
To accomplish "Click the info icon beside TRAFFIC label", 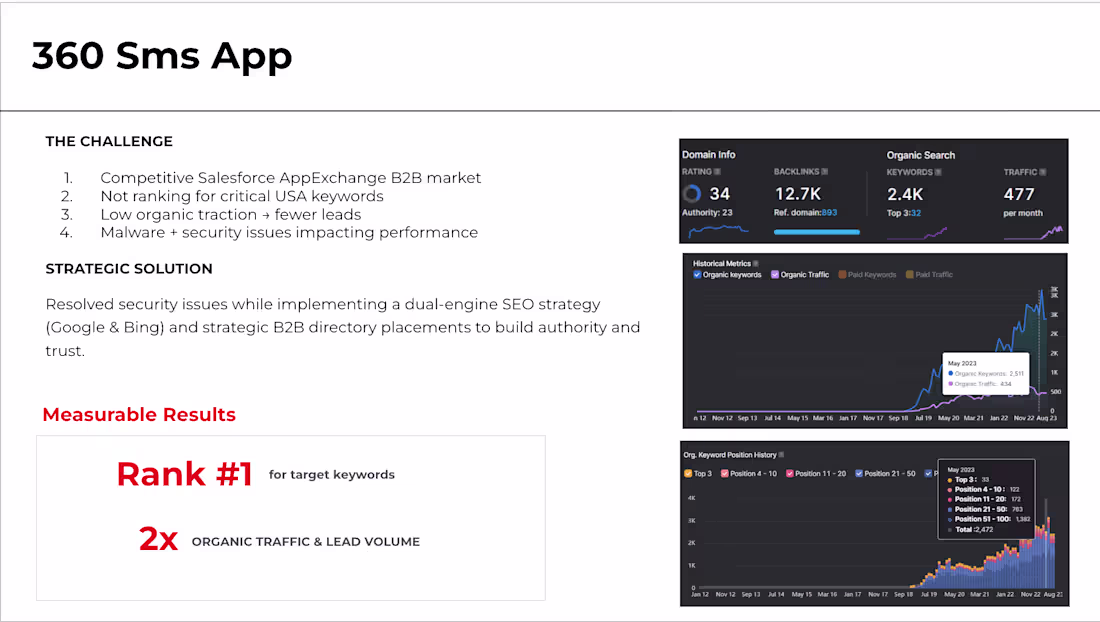I will (x=1042, y=173).
